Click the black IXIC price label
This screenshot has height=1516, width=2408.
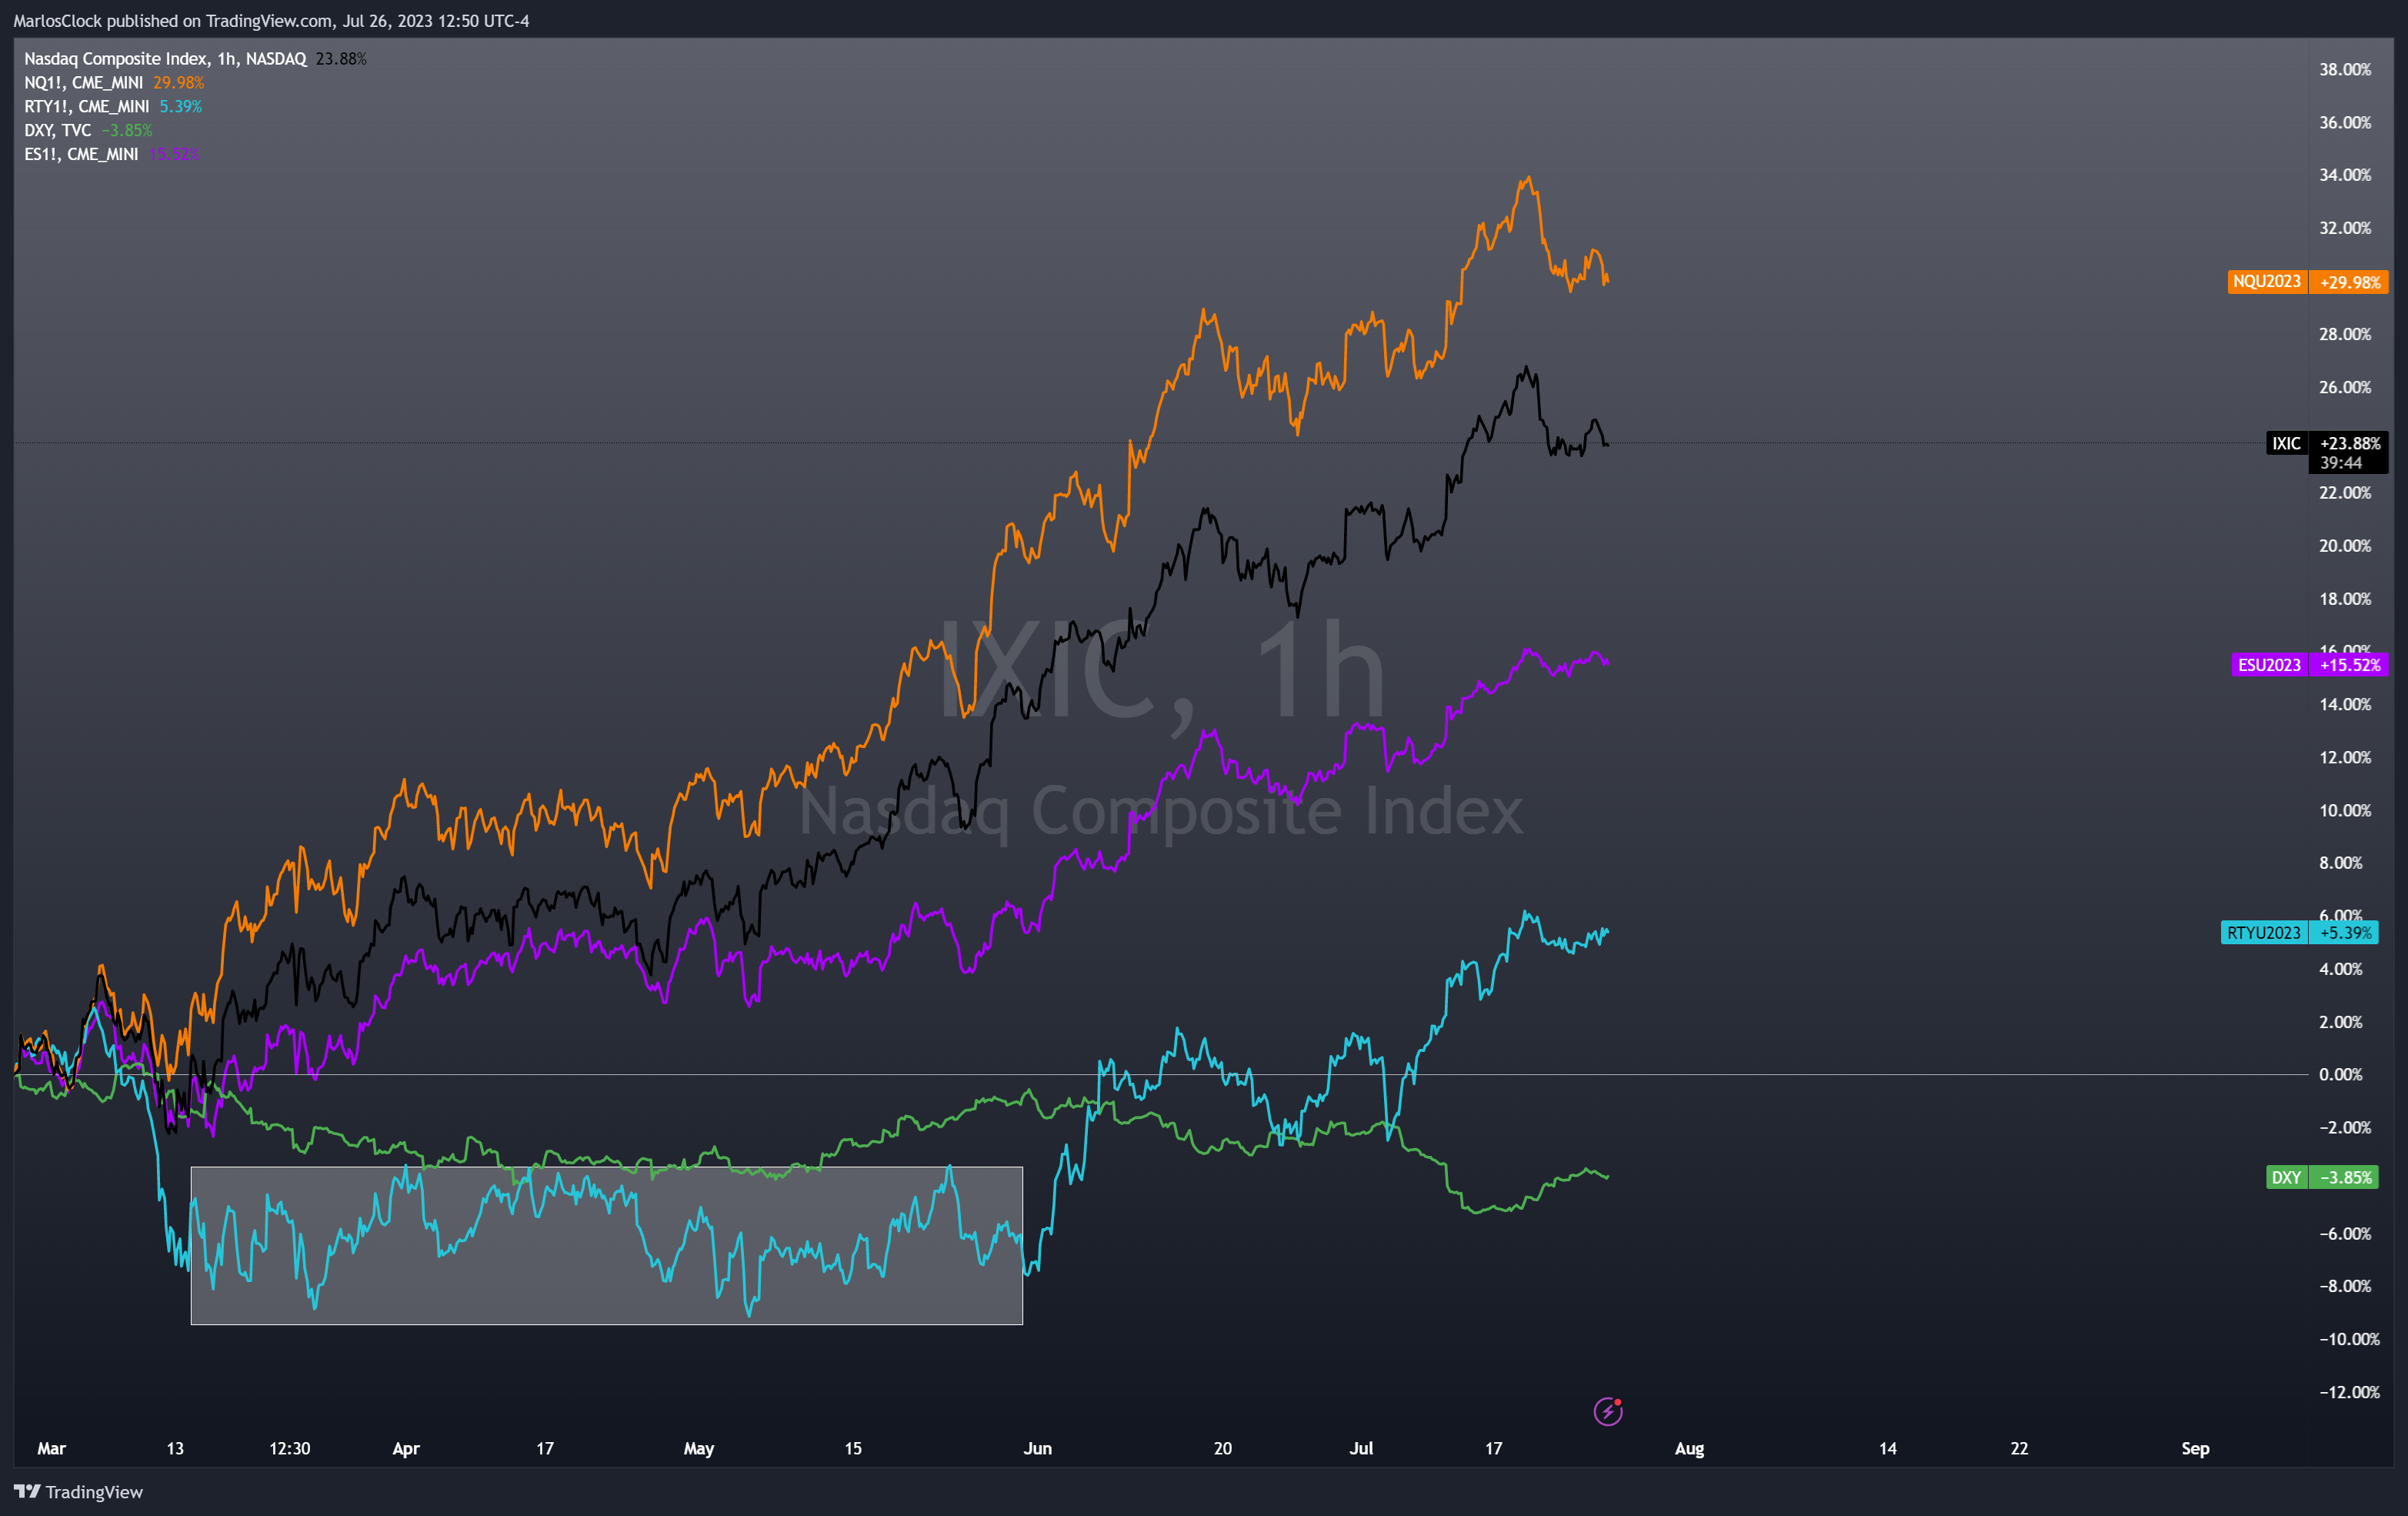pos(2286,443)
